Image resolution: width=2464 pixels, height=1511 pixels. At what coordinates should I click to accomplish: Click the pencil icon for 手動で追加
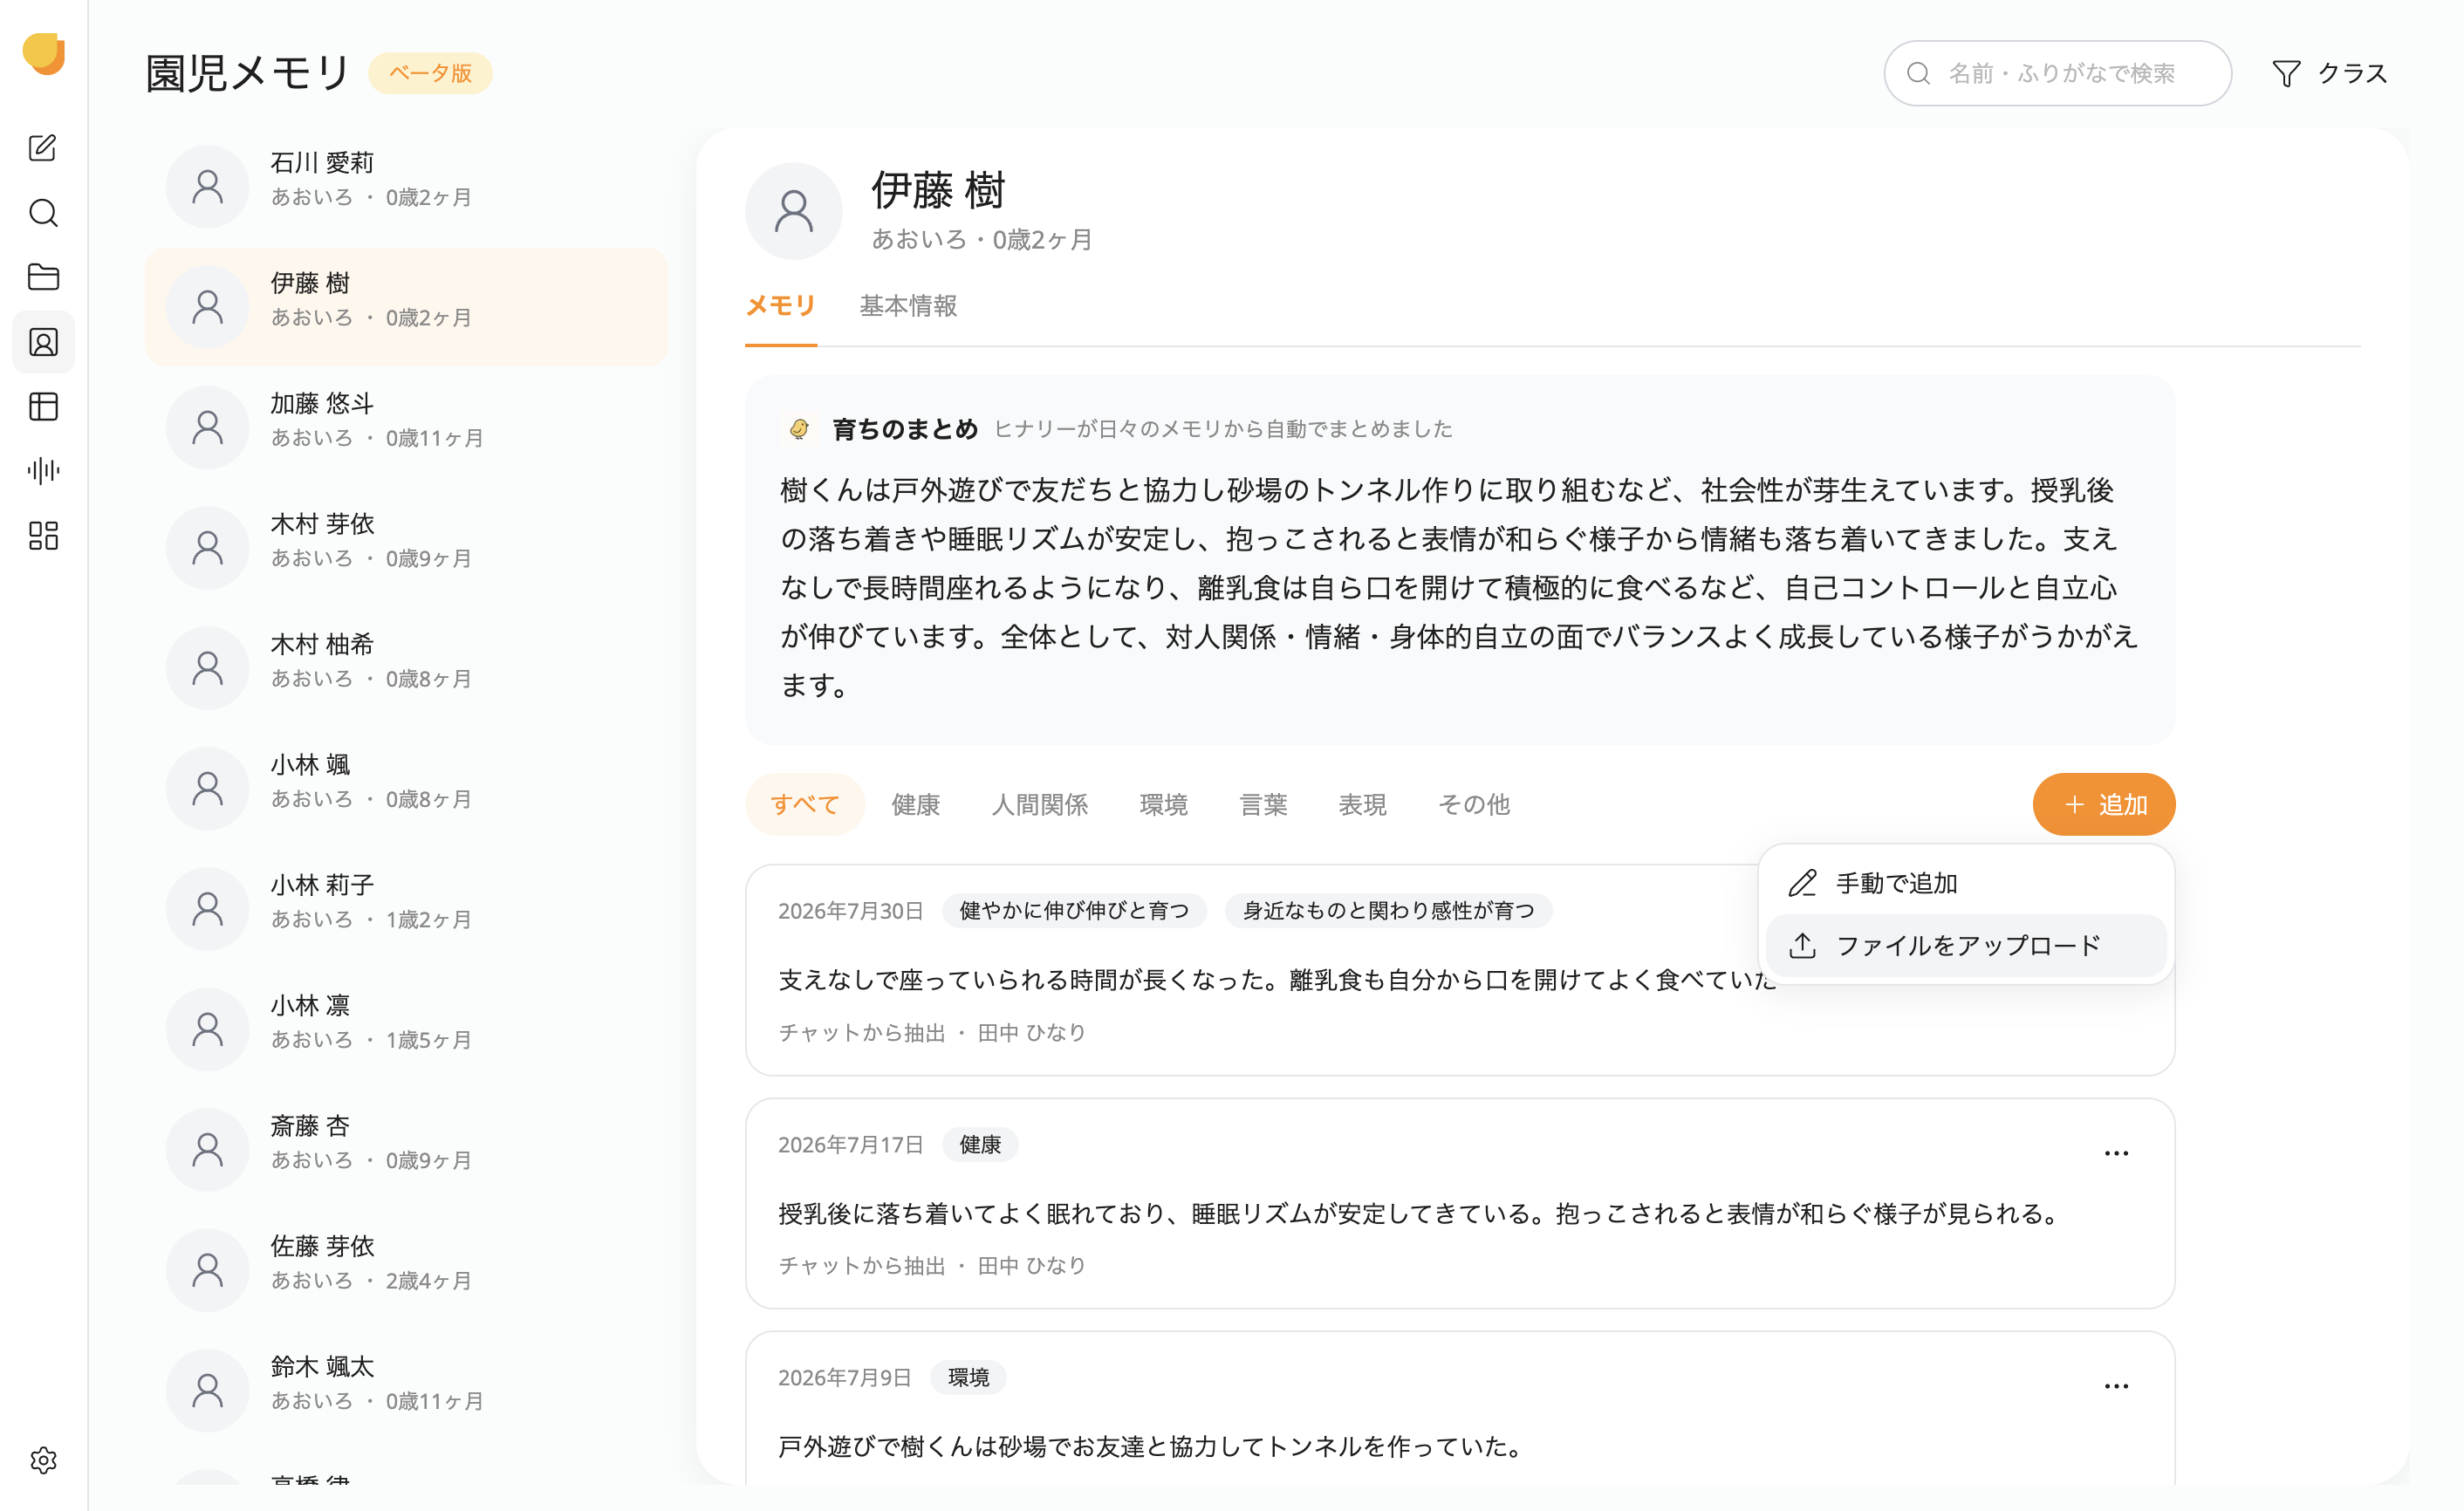(1802, 883)
